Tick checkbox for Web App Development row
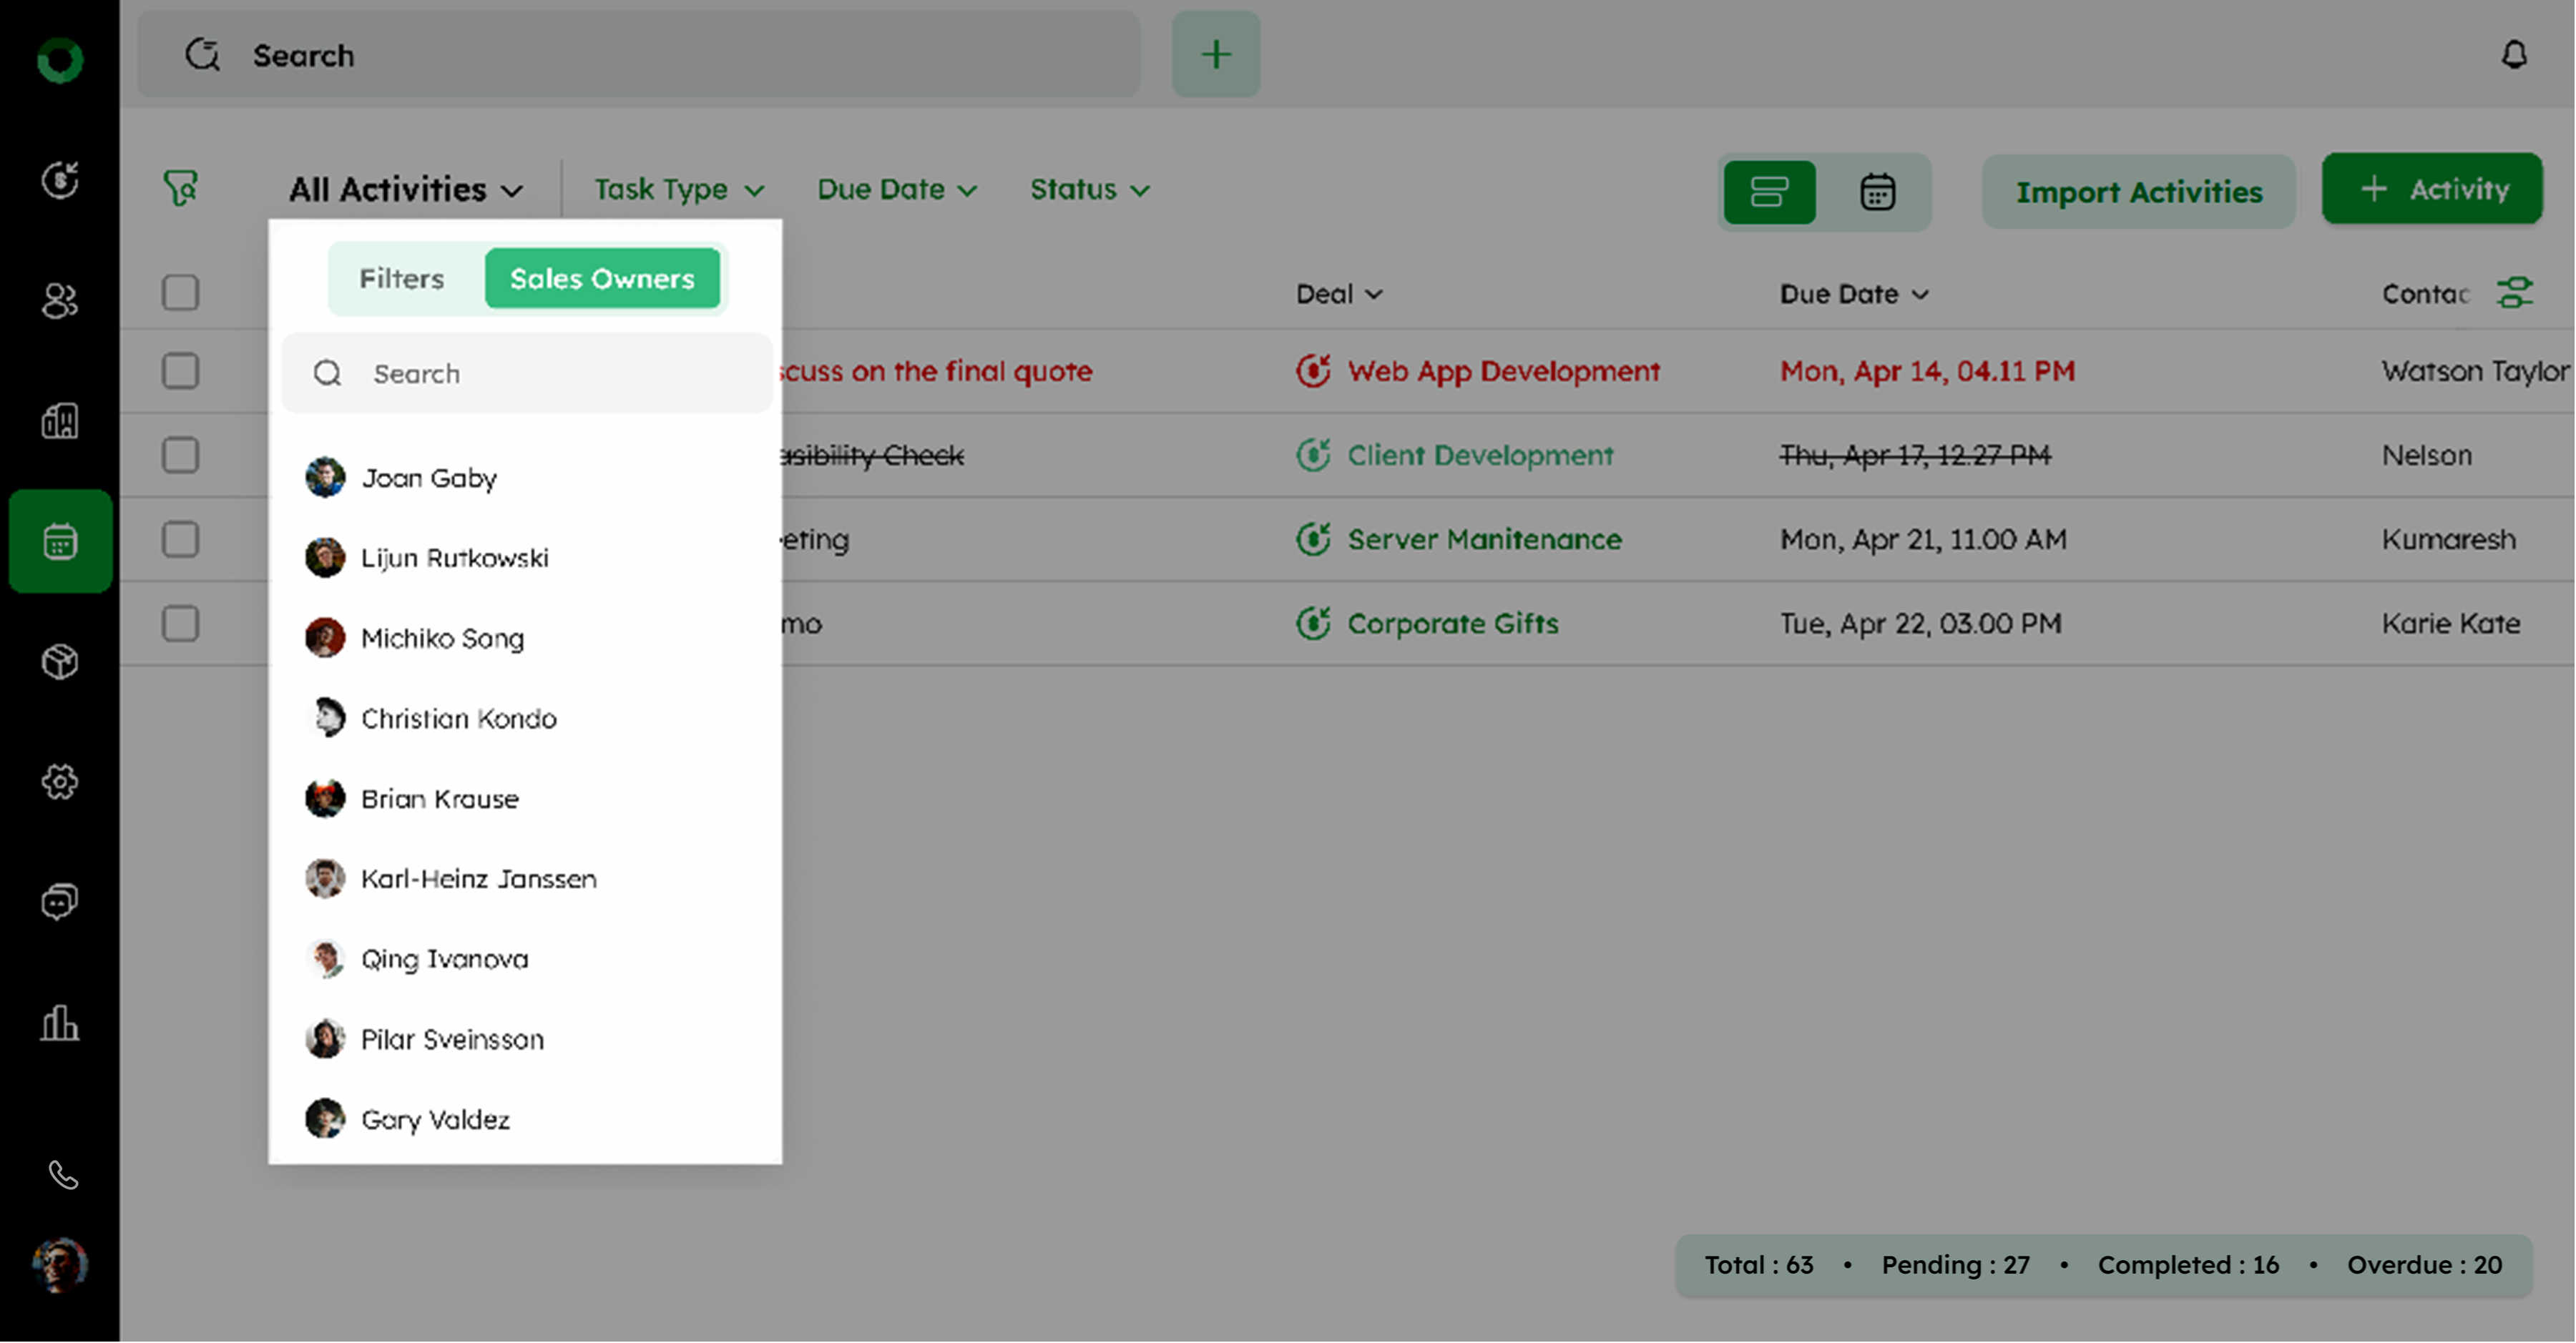This screenshot has height=1343, width=2576. 181,371
